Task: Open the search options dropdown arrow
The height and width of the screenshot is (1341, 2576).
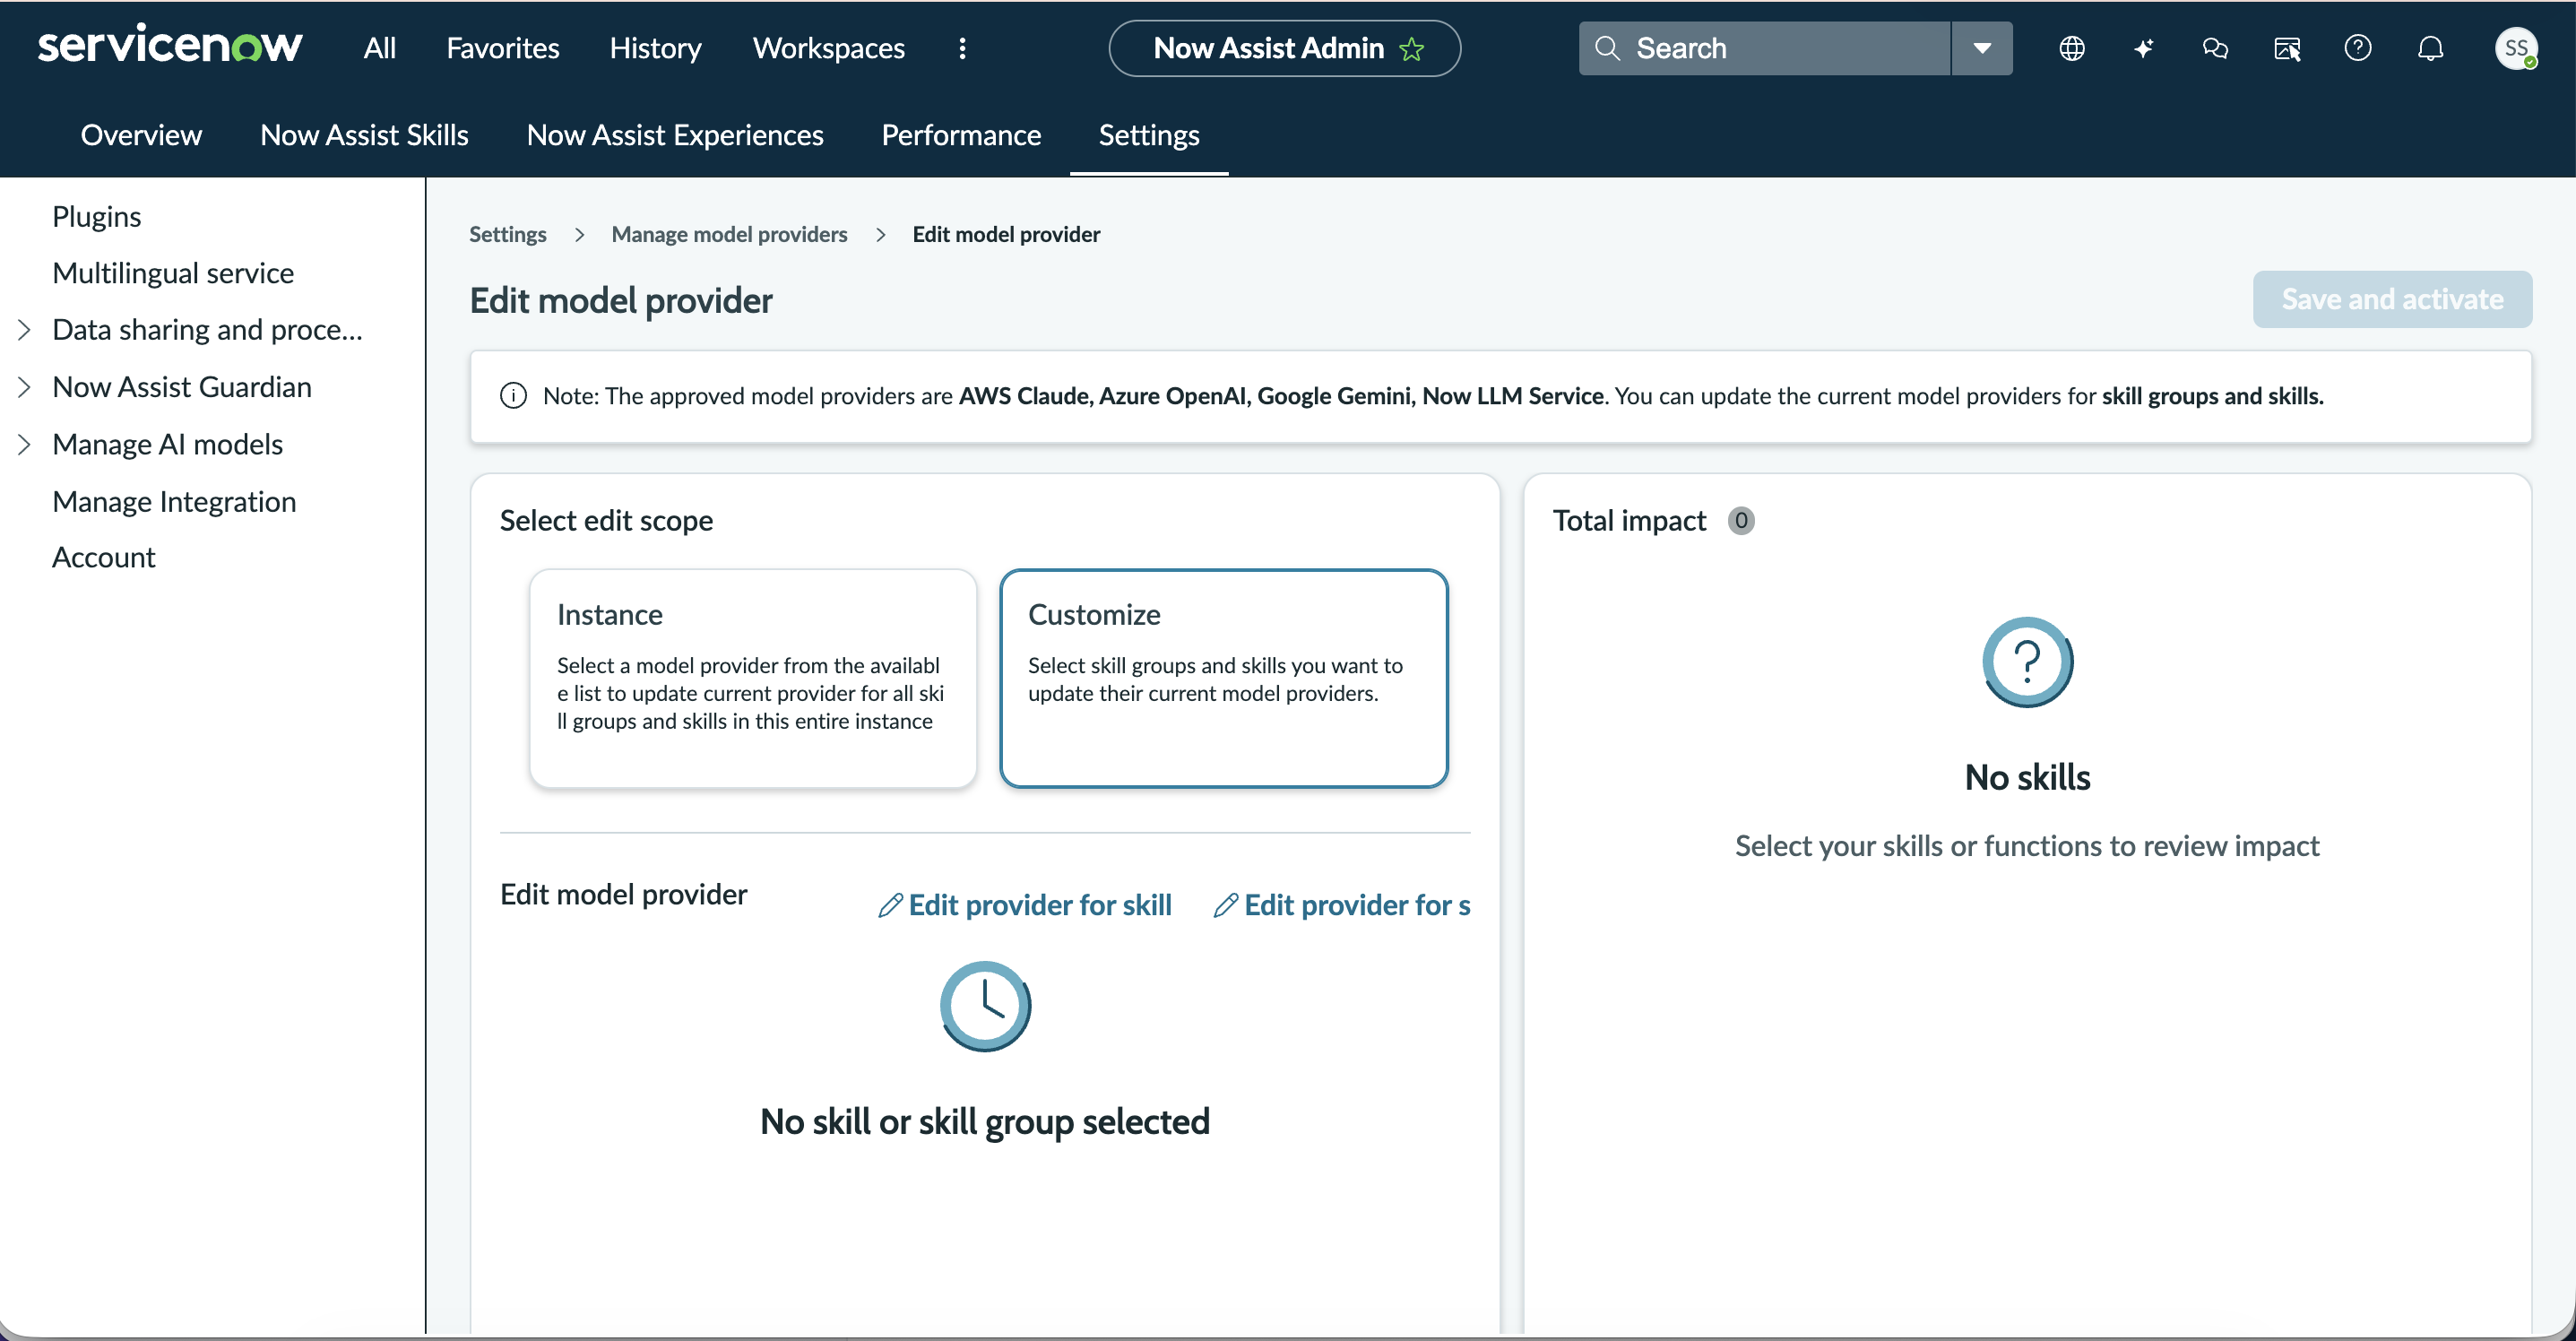Action: (x=1982, y=48)
